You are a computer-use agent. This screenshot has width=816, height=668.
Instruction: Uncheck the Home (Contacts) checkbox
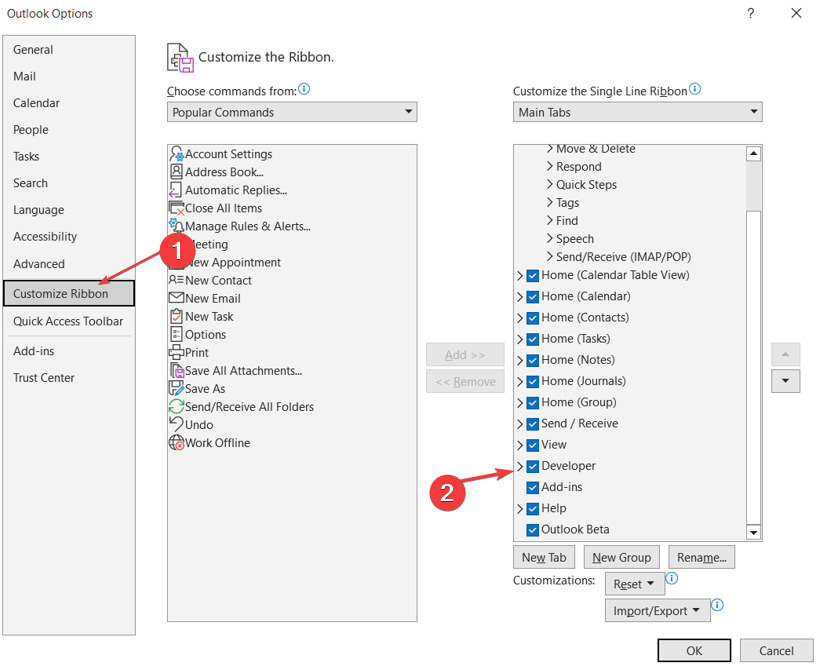(x=532, y=318)
